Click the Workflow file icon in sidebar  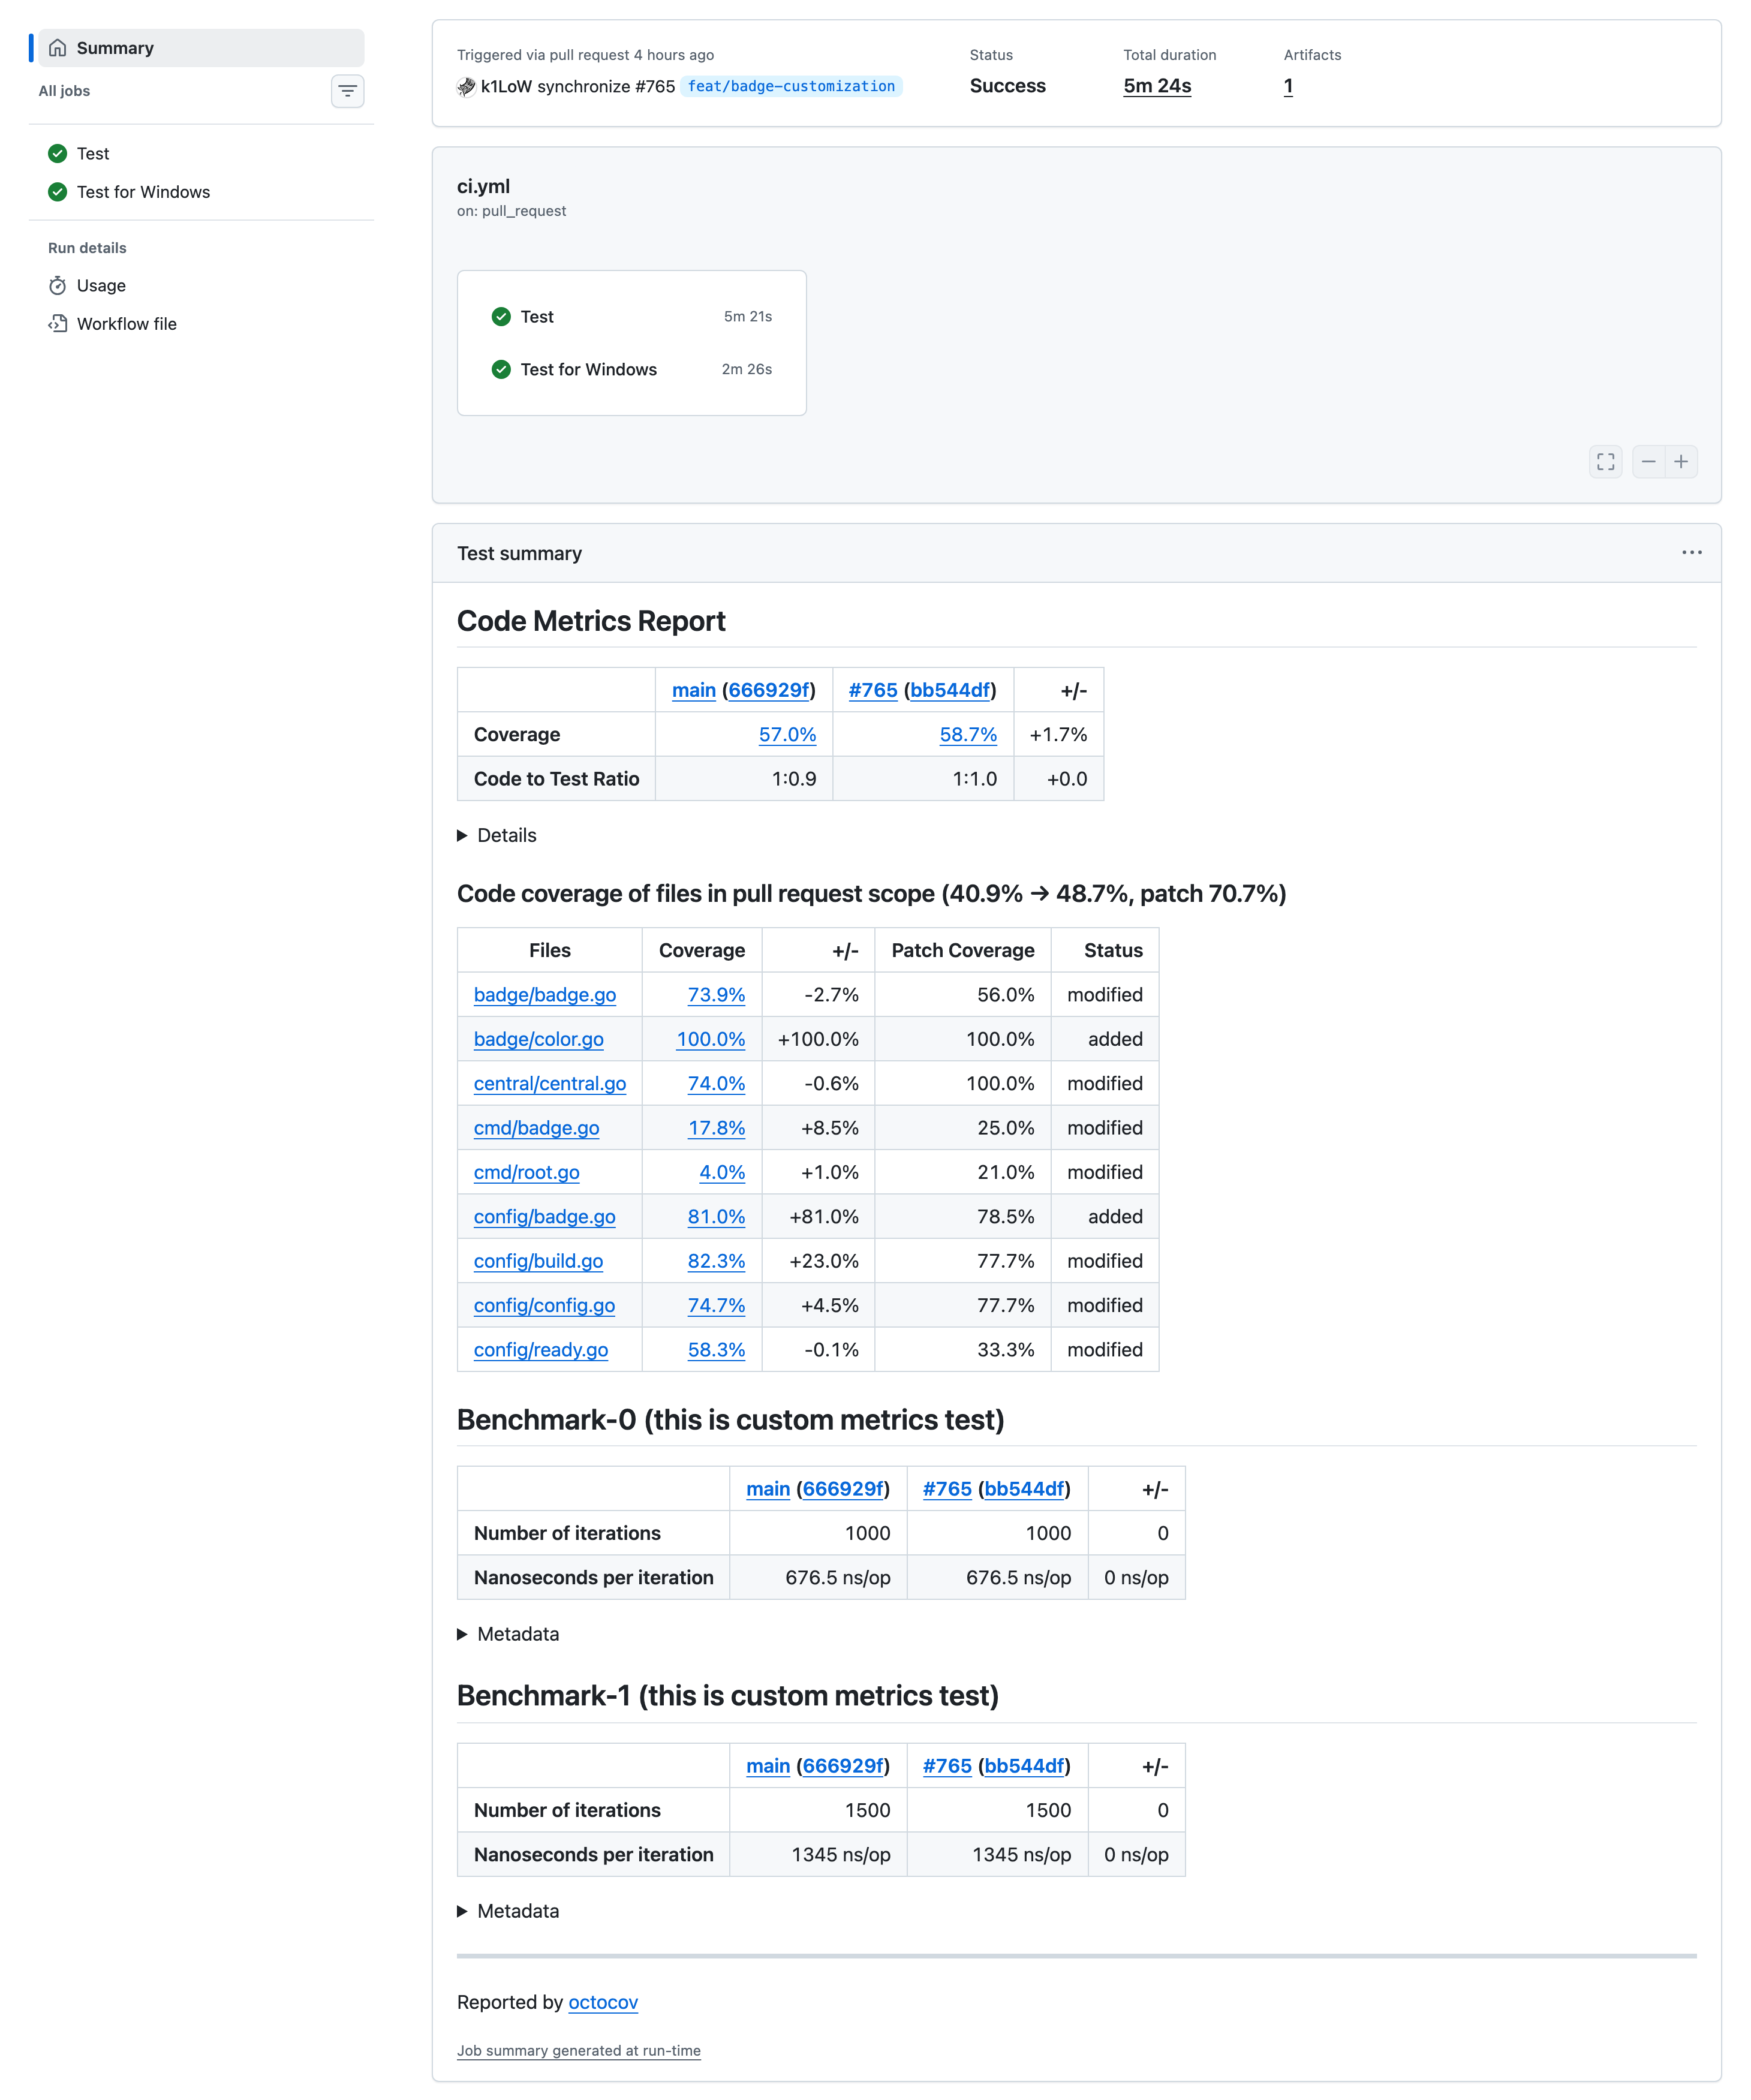[58, 324]
